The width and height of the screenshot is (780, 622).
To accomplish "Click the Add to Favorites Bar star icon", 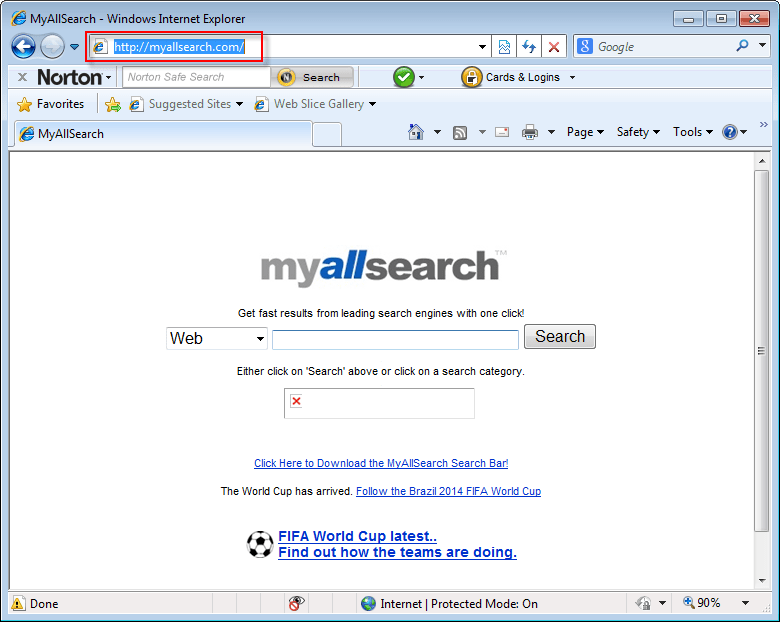I will (113, 104).
